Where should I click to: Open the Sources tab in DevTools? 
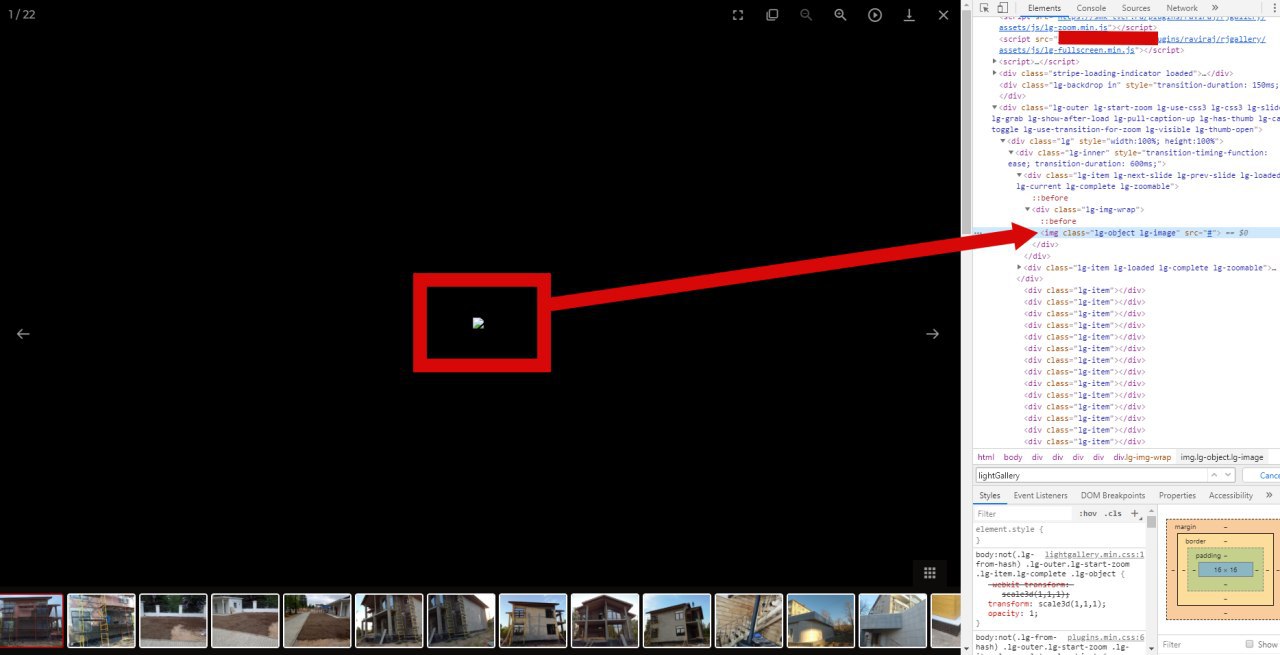click(x=1136, y=8)
